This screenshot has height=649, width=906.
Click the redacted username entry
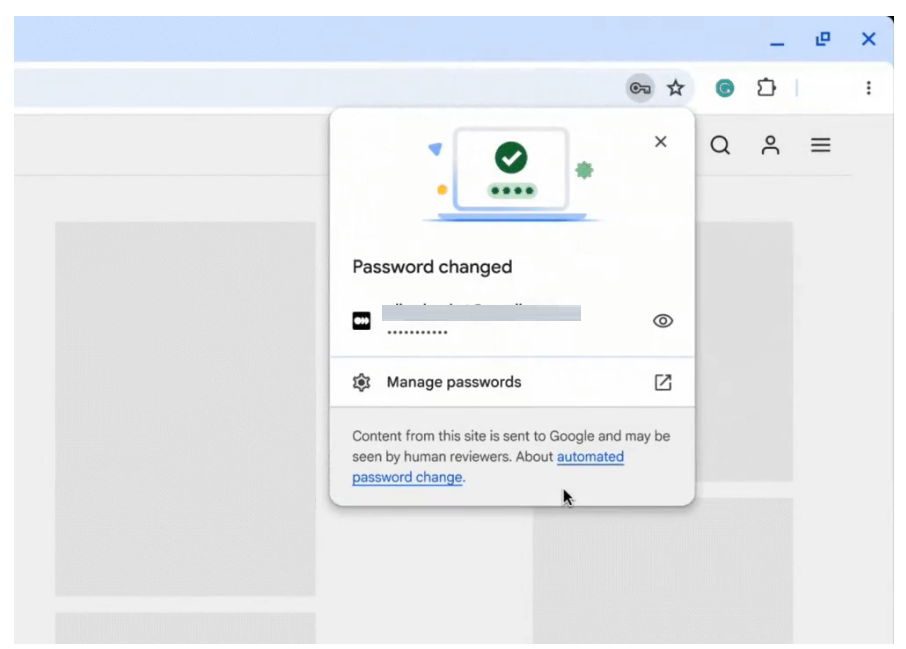[481, 313]
